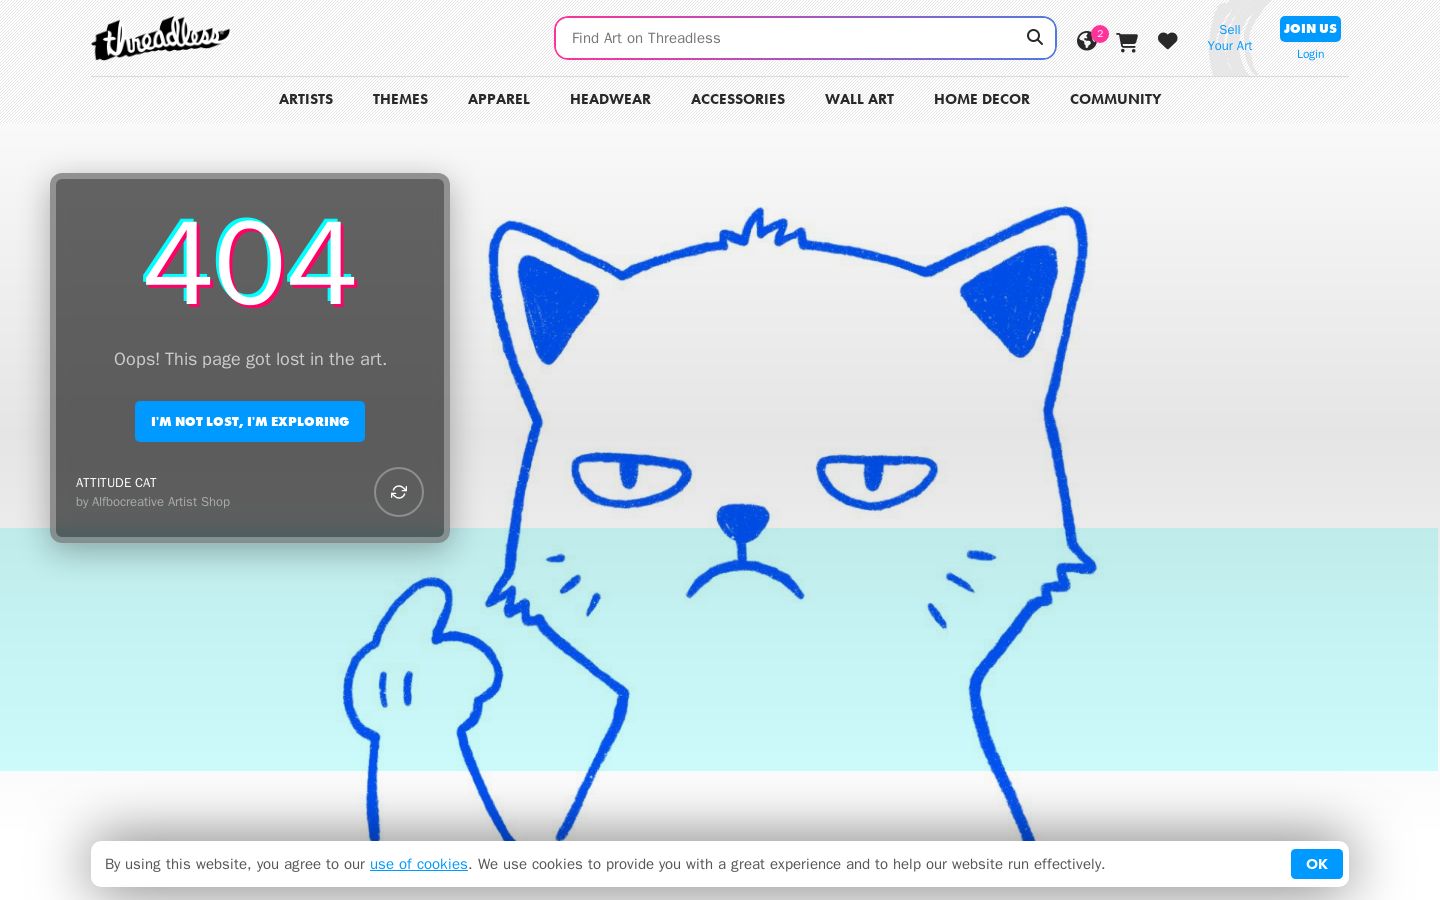Click the Threadless logo
Image resolution: width=1440 pixels, height=900 pixels.
161,39
